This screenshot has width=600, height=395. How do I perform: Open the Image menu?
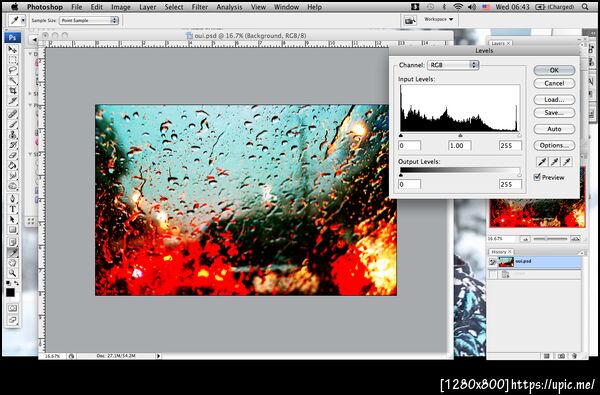[x=121, y=7]
